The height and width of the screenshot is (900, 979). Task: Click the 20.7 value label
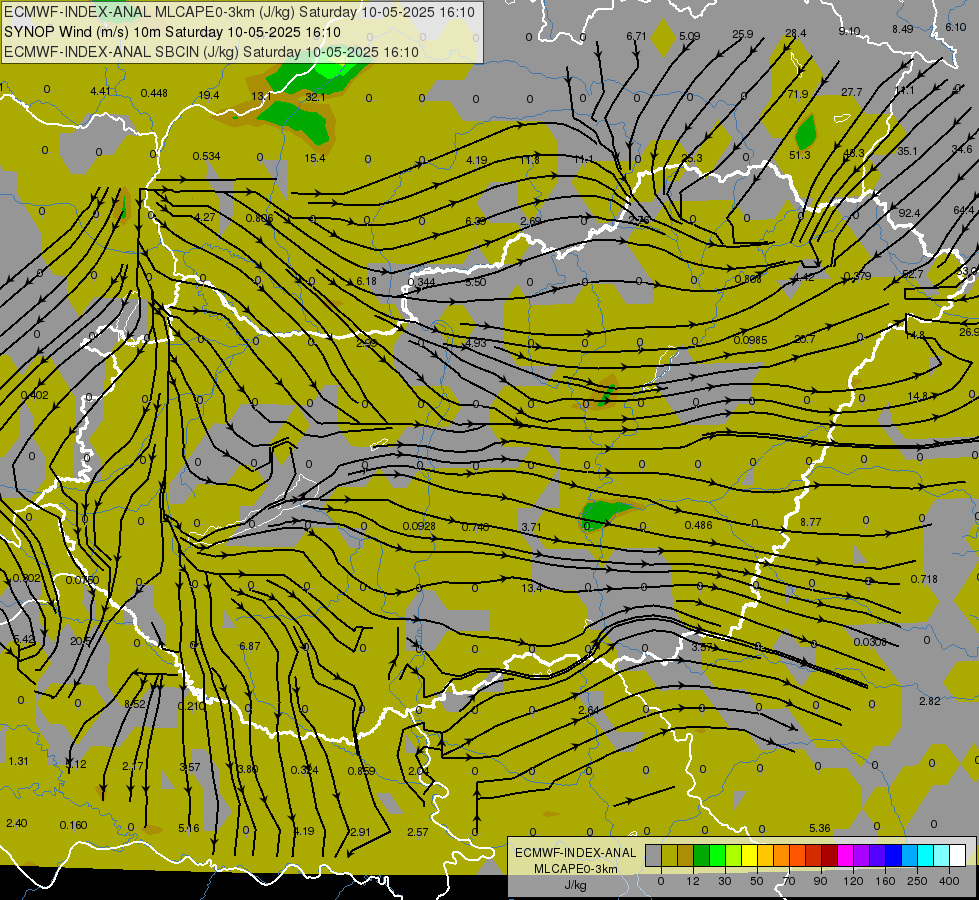point(805,339)
